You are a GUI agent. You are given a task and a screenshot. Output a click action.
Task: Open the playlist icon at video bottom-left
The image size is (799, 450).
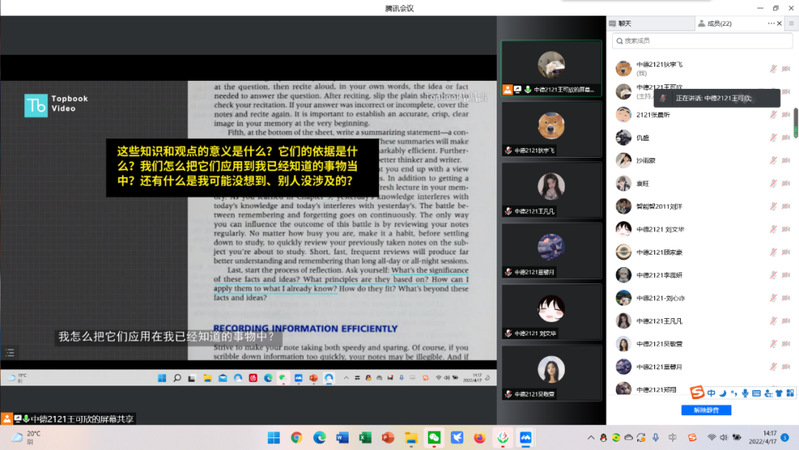10,352
